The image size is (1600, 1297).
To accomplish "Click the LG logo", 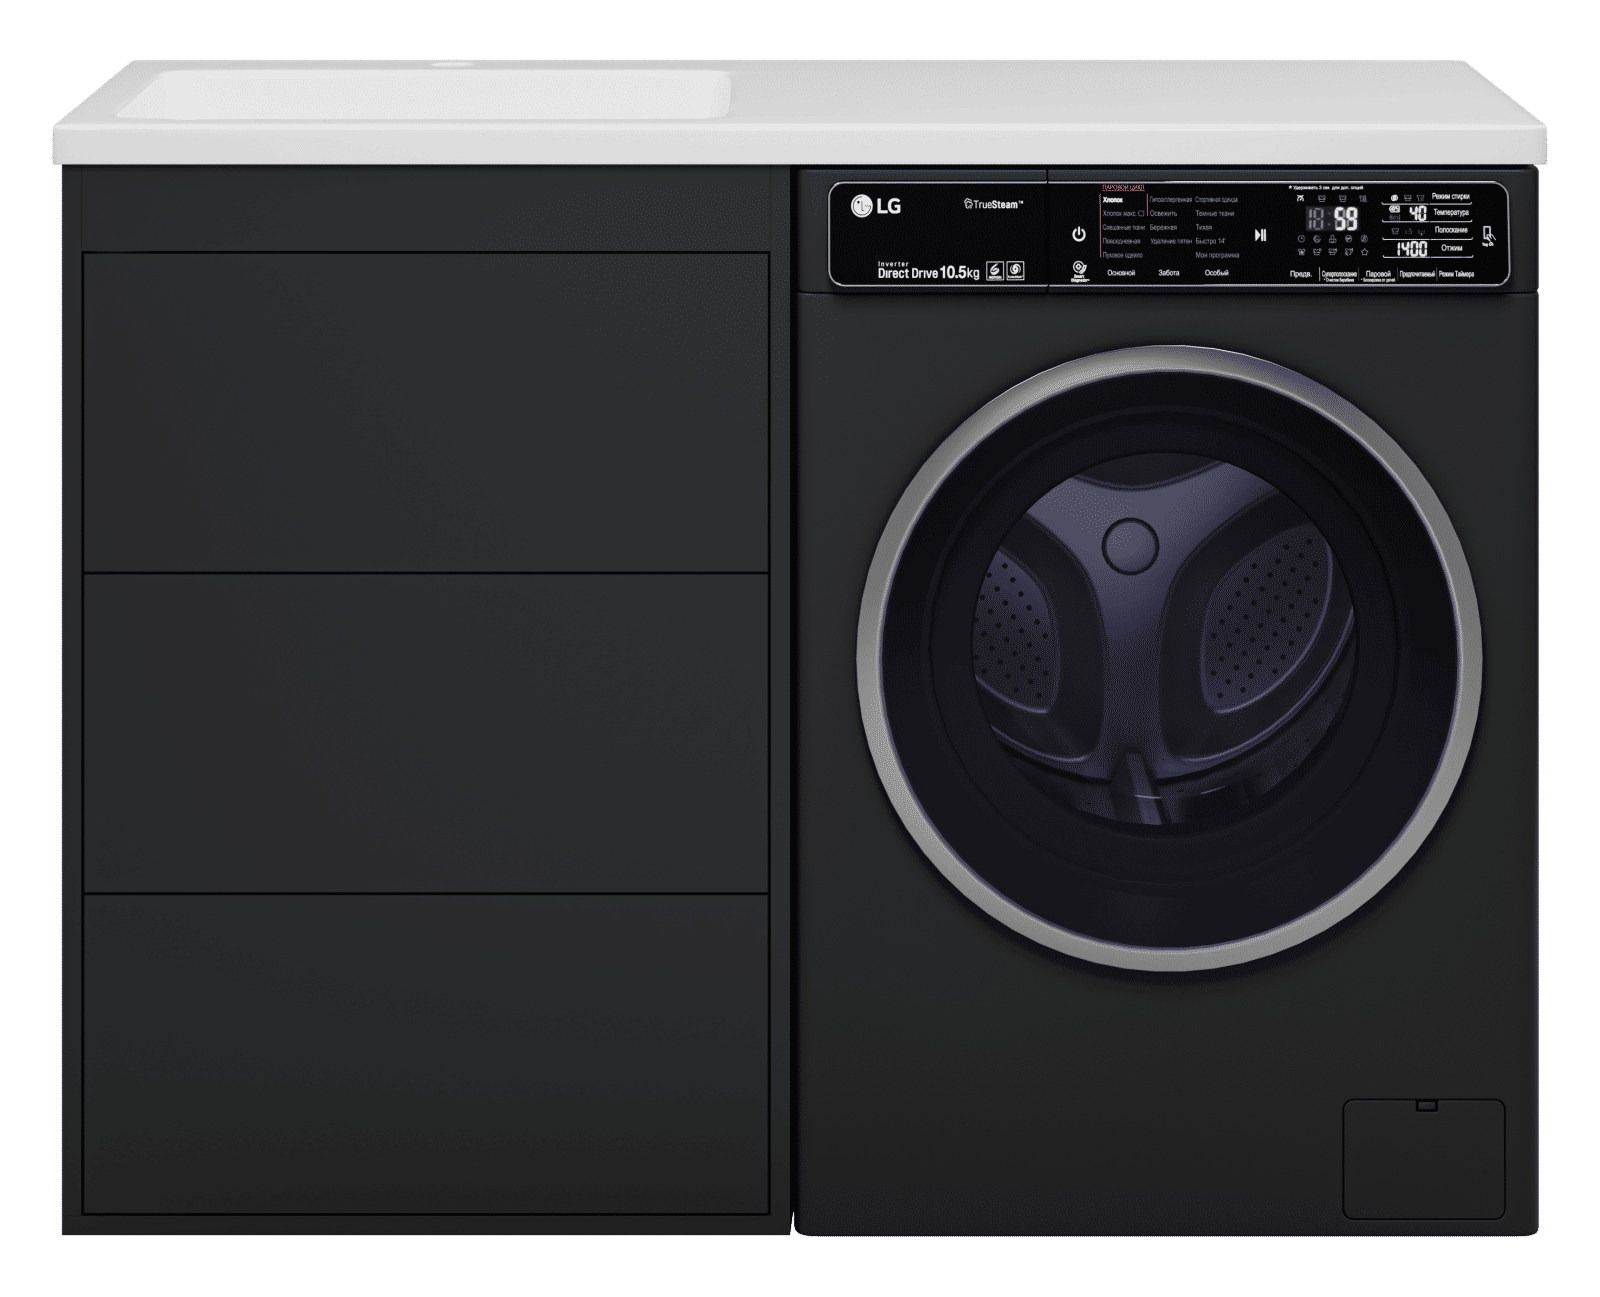I will pos(876,207).
